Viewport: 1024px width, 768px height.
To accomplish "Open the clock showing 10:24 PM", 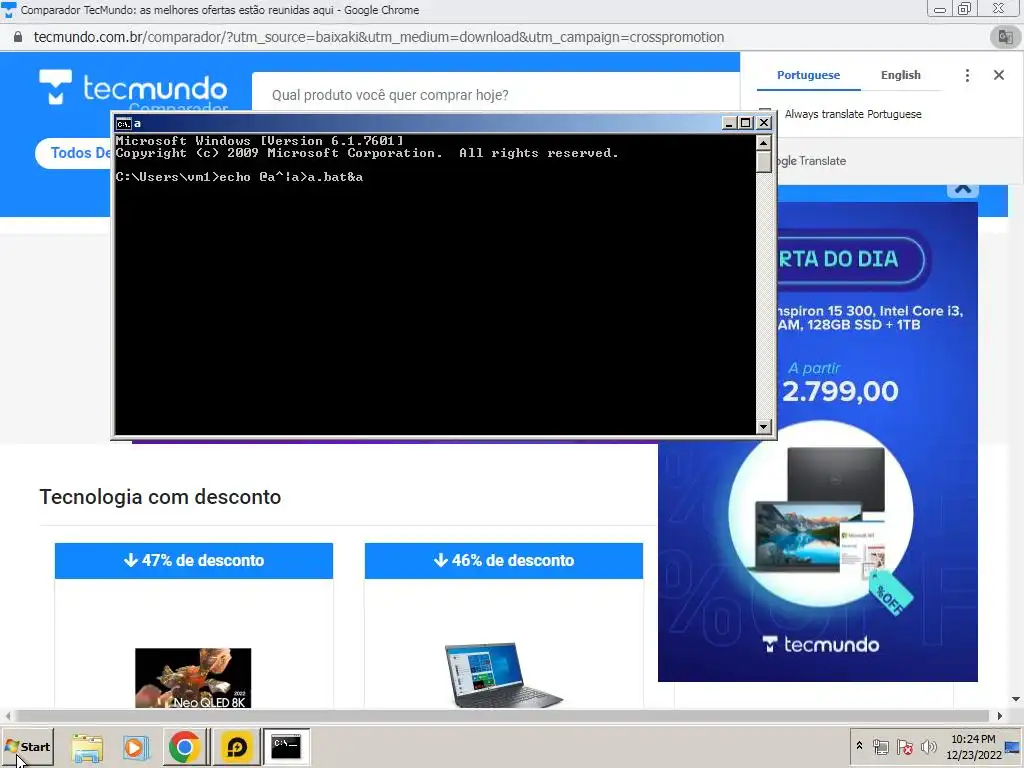I will [x=973, y=746].
